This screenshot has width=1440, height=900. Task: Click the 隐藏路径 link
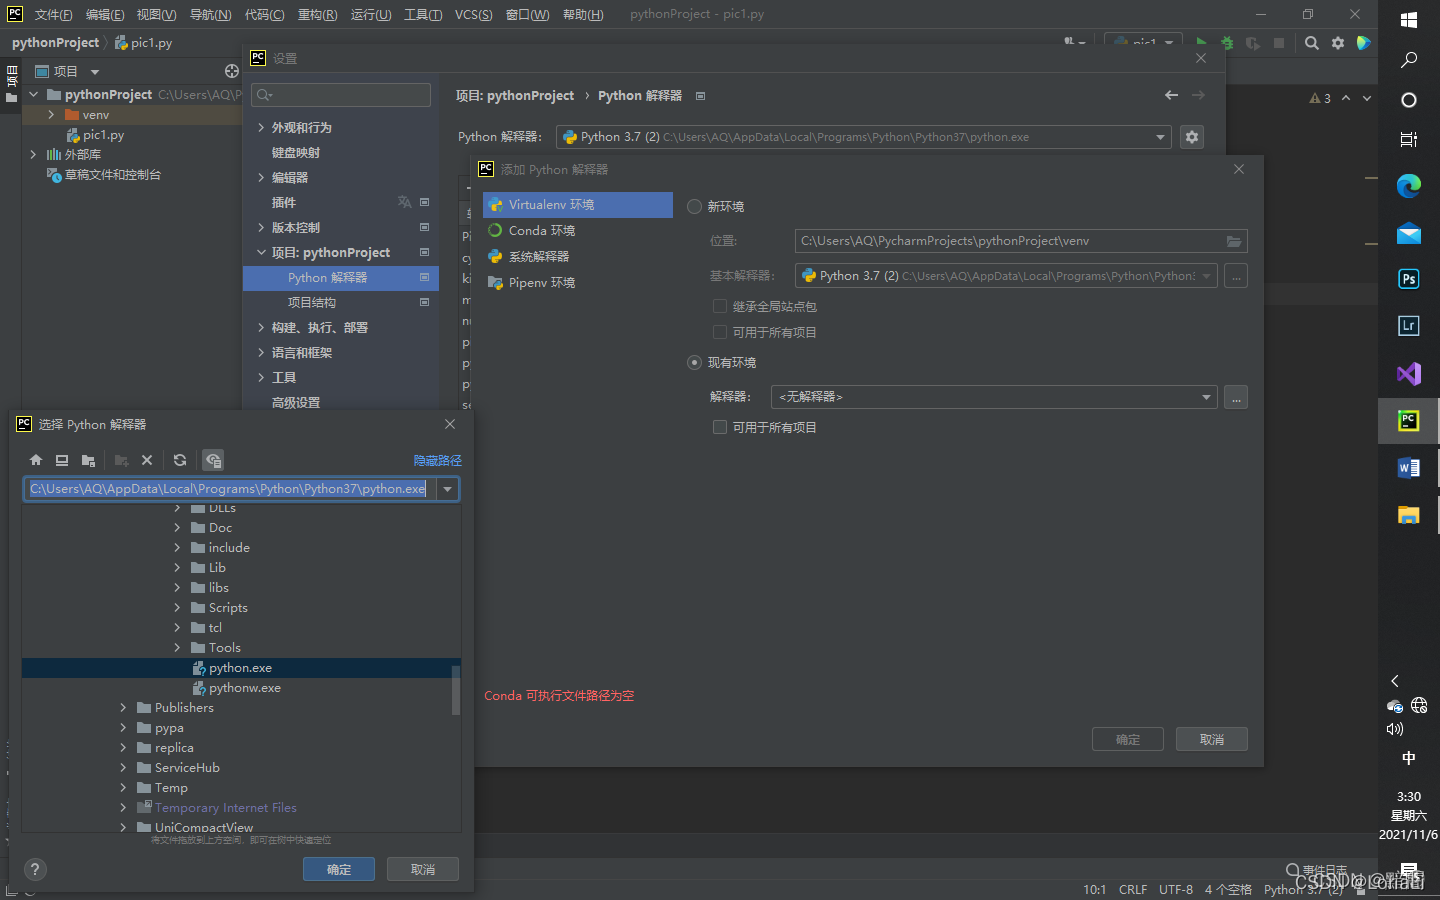point(438,461)
